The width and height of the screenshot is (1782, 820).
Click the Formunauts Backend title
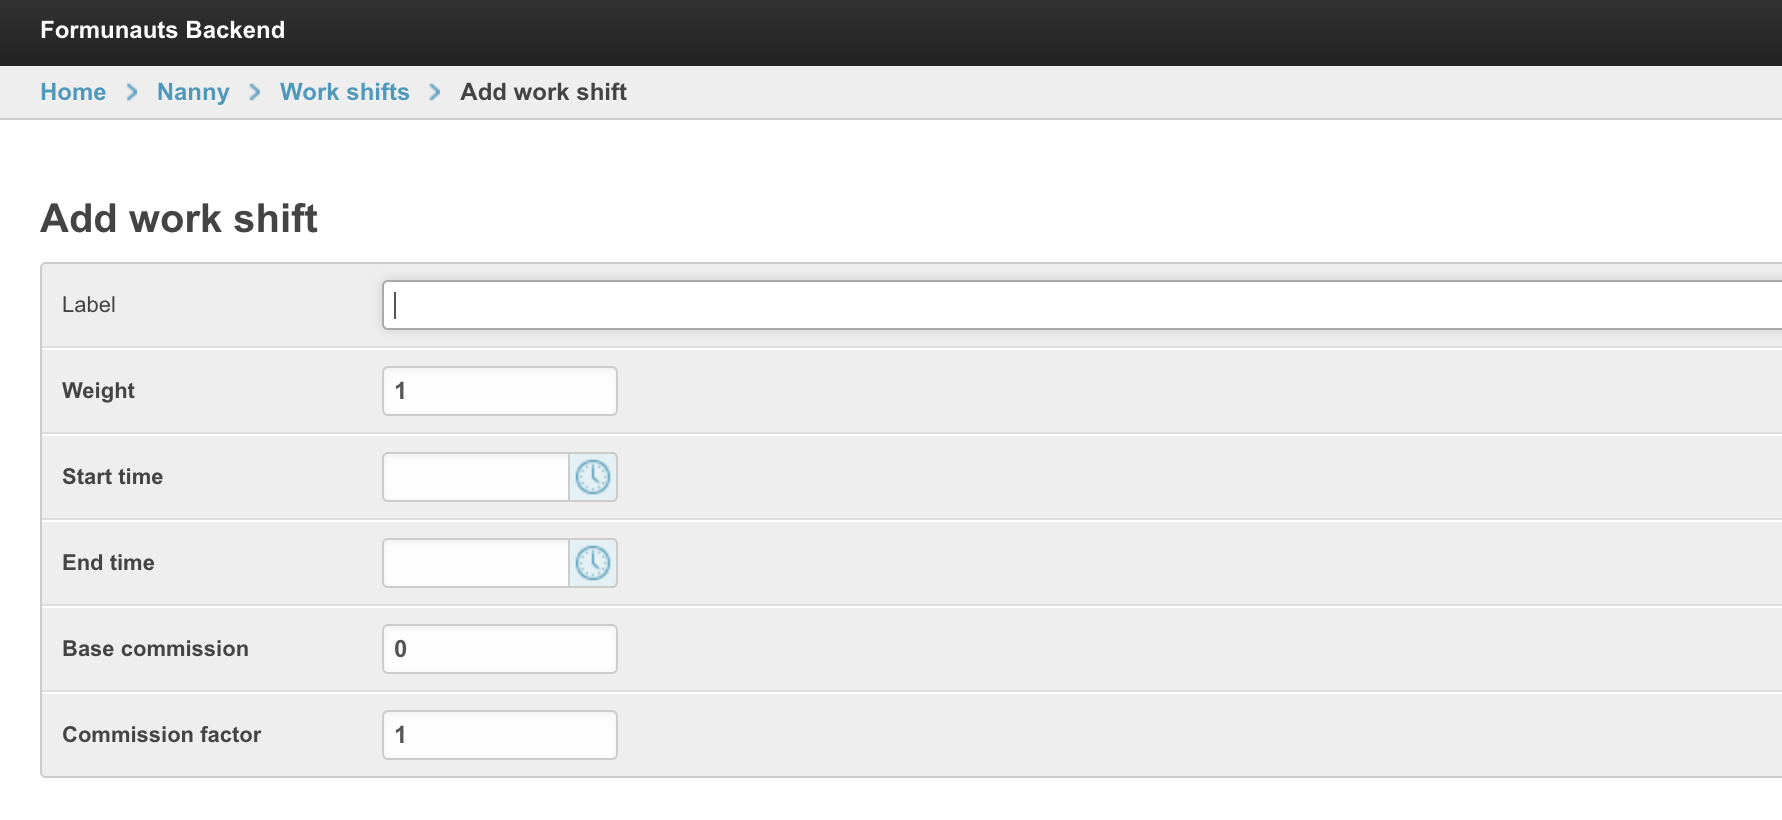(x=163, y=30)
